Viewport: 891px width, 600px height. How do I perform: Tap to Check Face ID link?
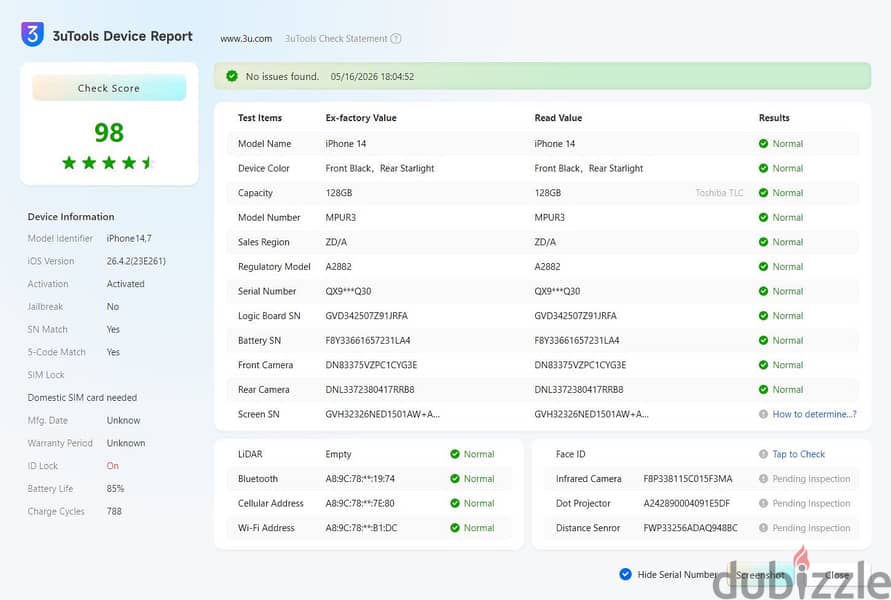798,454
